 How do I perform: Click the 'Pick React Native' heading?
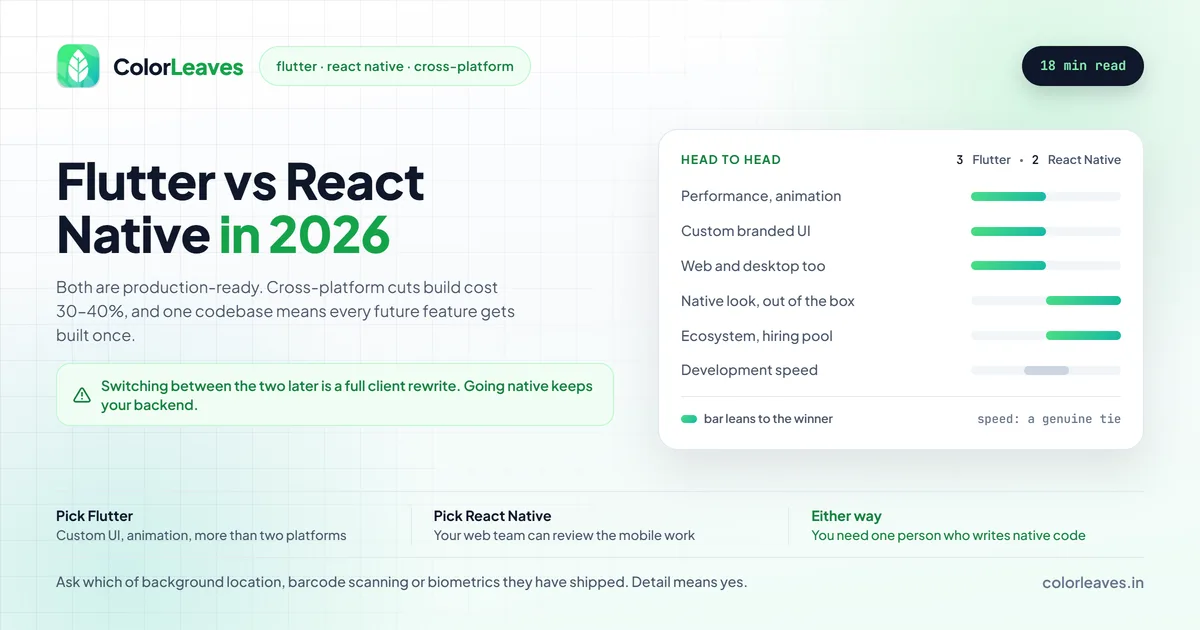492,516
